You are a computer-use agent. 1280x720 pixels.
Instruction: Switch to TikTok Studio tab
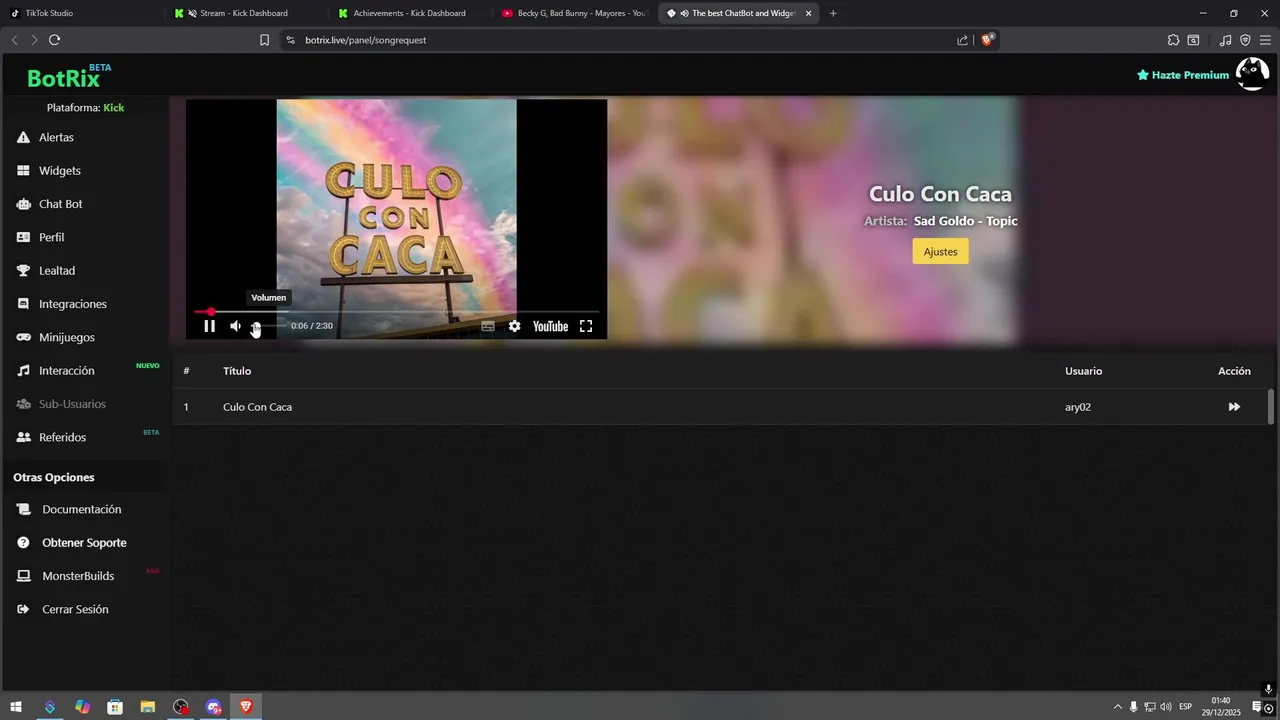(x=82, y=13)
